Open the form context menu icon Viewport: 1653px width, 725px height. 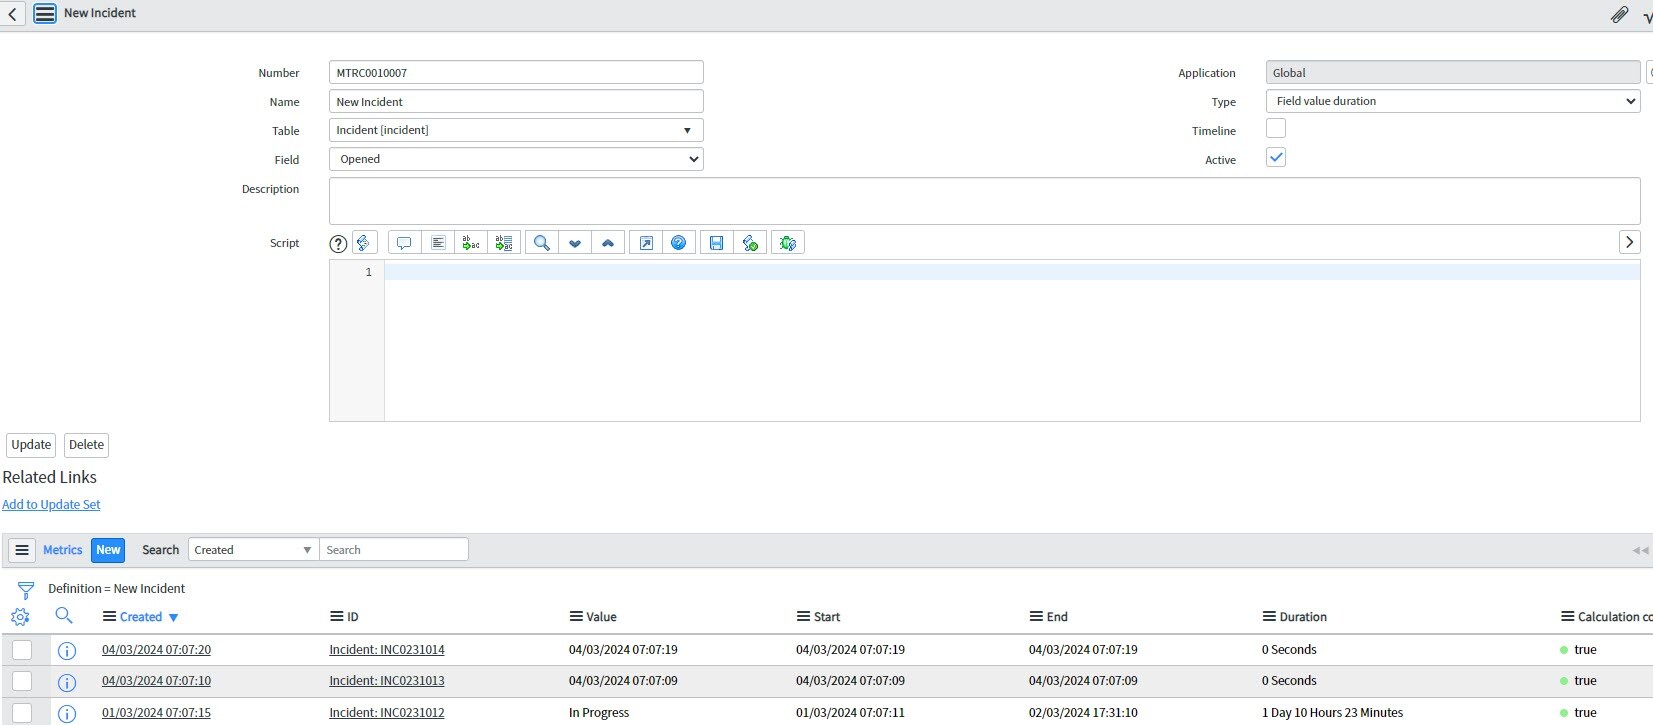tap(45, 14)
